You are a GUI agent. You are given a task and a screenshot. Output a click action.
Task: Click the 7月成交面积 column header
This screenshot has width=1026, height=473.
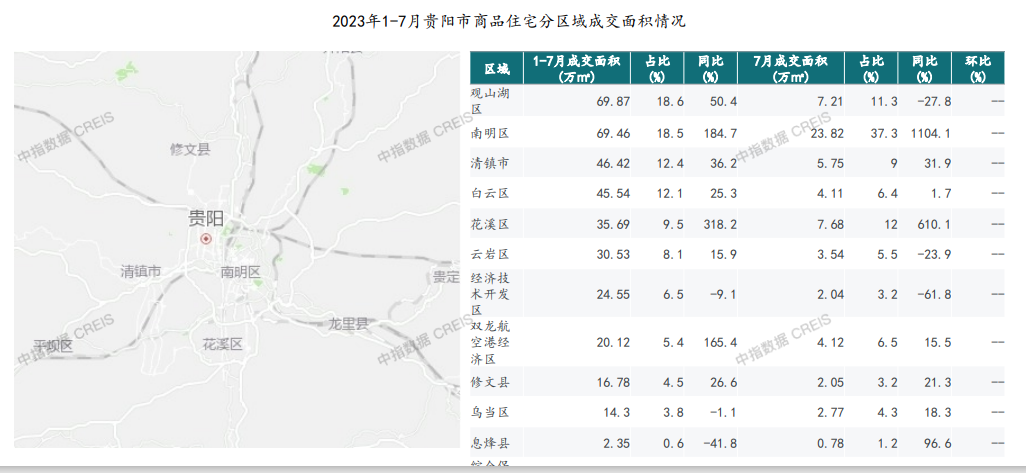(x=791, y=68)
